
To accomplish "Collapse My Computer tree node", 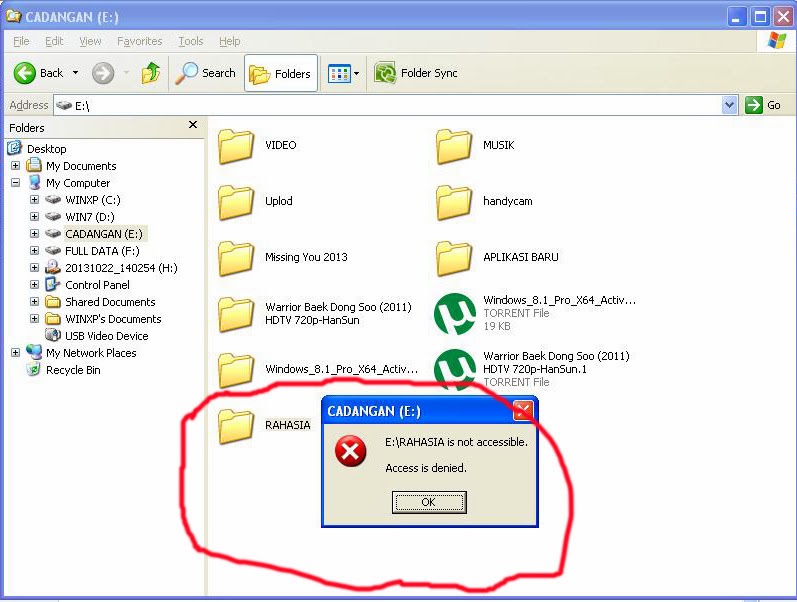I will point(15,183).
